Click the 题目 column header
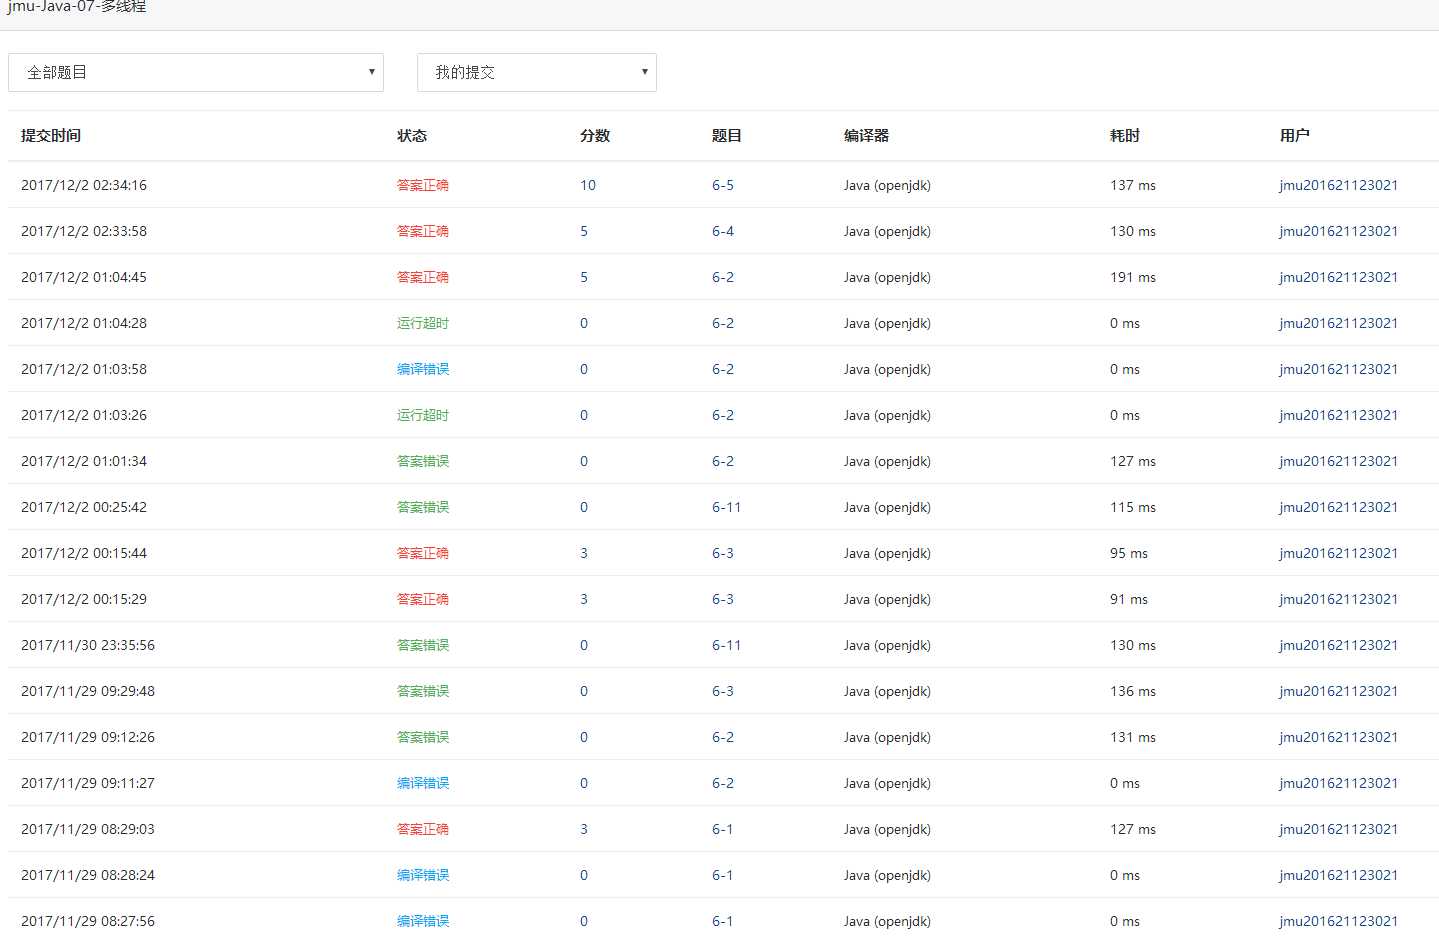1439x942 pixels. pyautogui.click(x=727, y=135)
